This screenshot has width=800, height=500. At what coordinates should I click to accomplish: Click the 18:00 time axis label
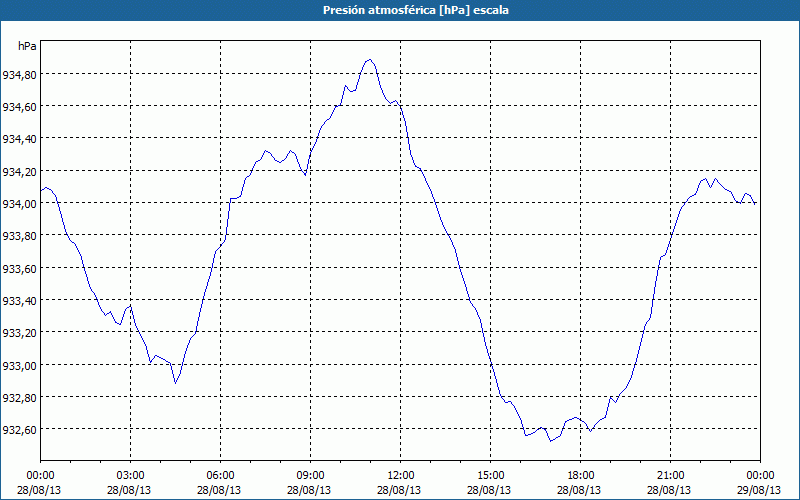click(581, 476)
